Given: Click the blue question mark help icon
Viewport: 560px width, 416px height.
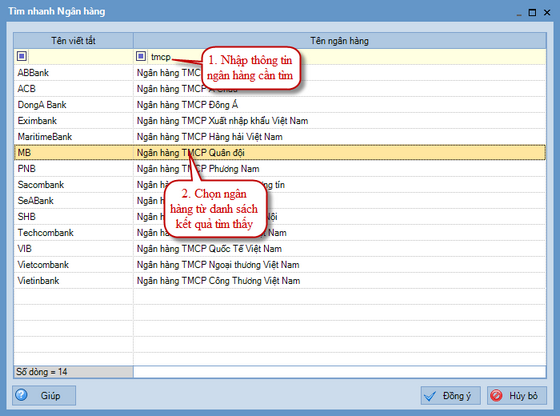Looking at the screenshot, I should point(21,395).
